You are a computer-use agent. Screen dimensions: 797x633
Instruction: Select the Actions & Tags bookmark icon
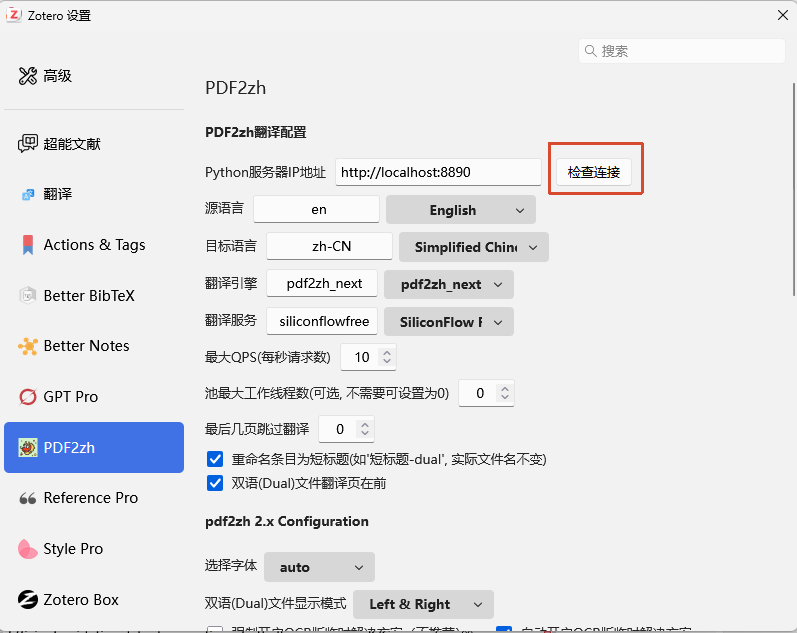point(28,245)
